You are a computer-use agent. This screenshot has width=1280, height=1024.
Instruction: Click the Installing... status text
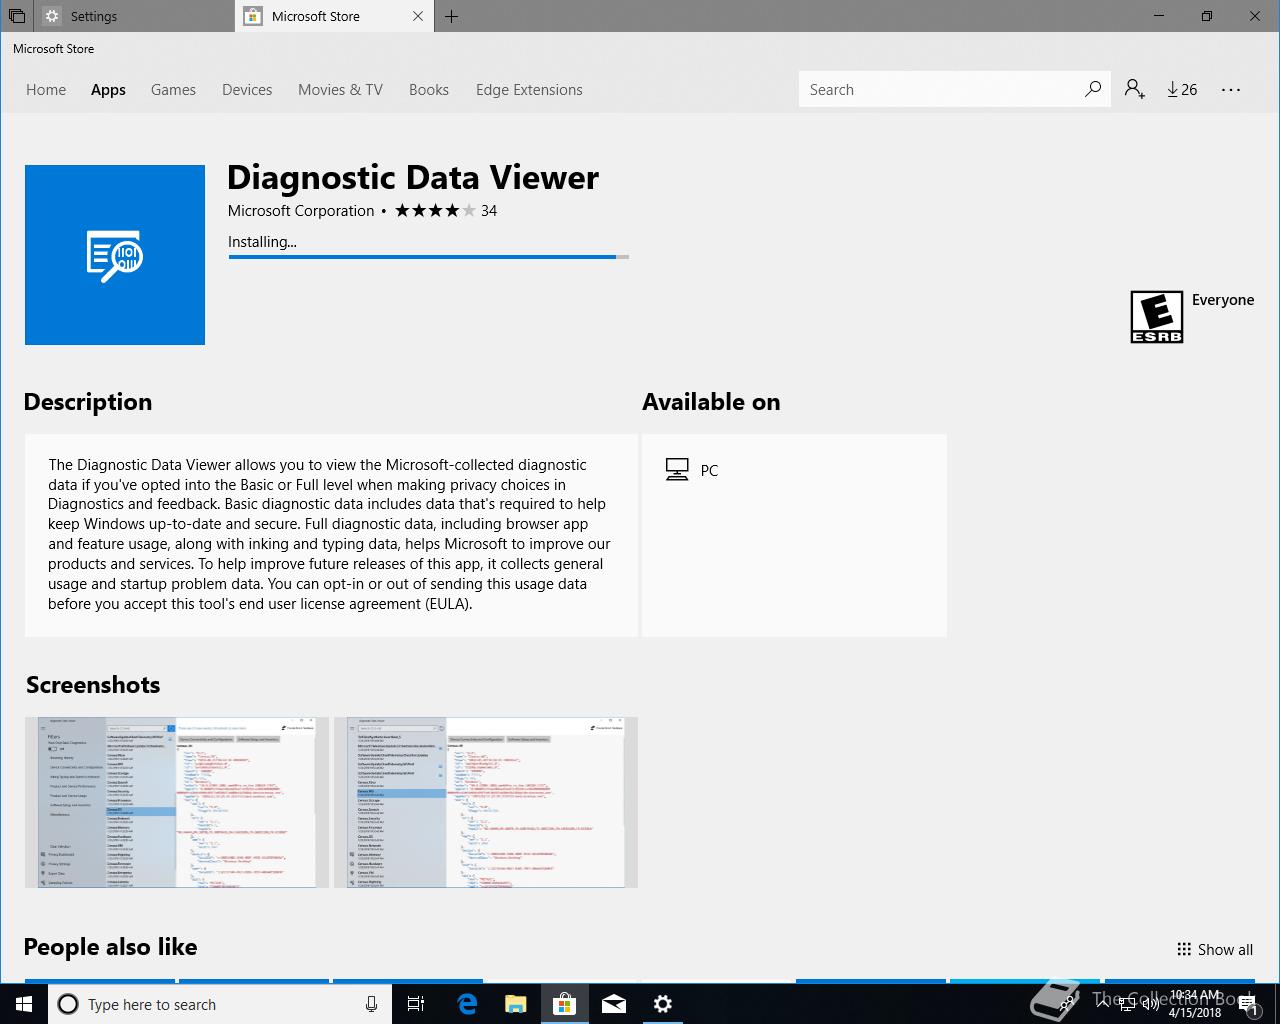(x=262, y=242)
